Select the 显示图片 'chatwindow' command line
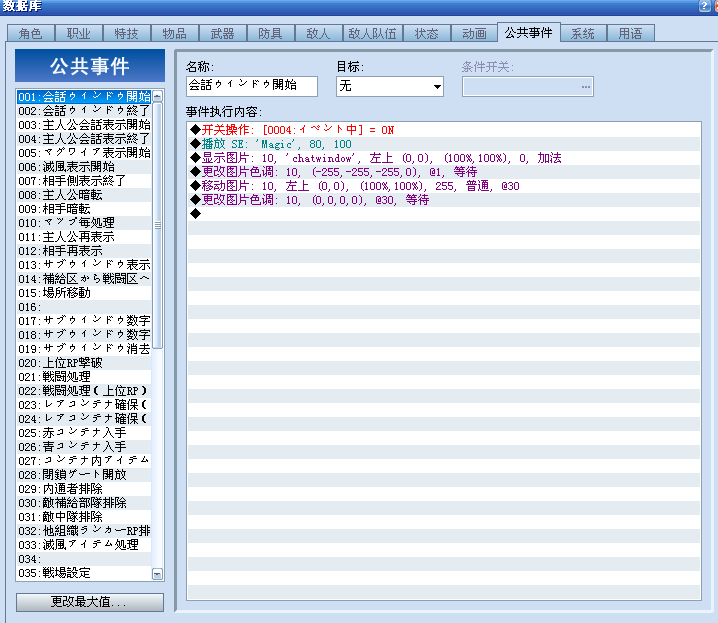This screenshot has height=623, width=718. [444, 158]
